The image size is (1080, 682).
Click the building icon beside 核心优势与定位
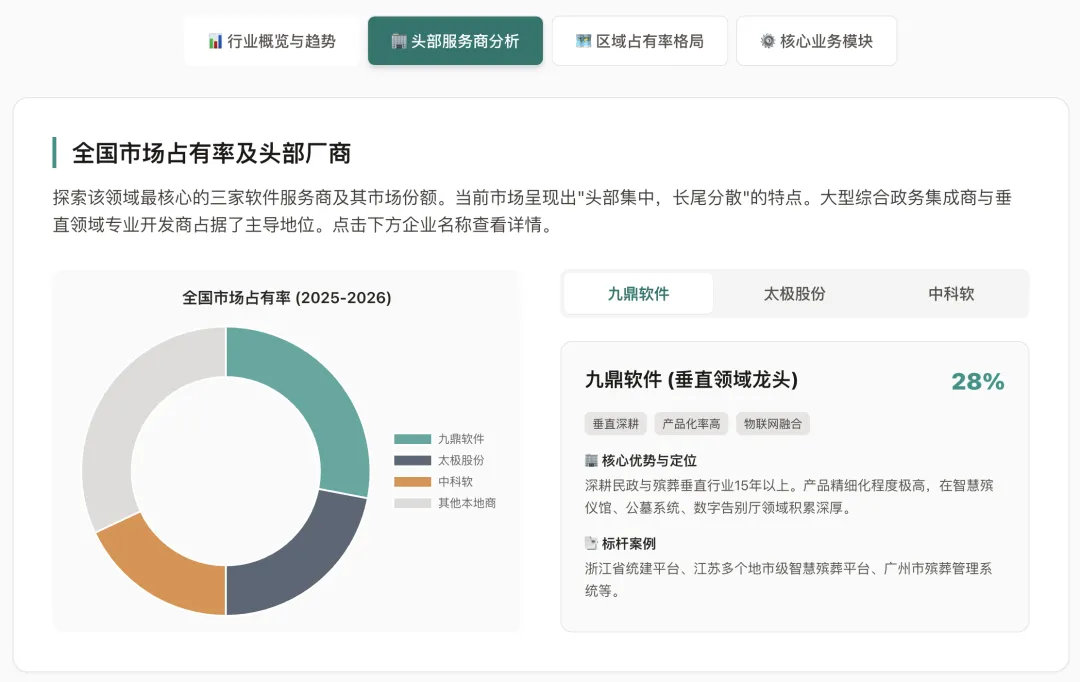pos(591,460)
